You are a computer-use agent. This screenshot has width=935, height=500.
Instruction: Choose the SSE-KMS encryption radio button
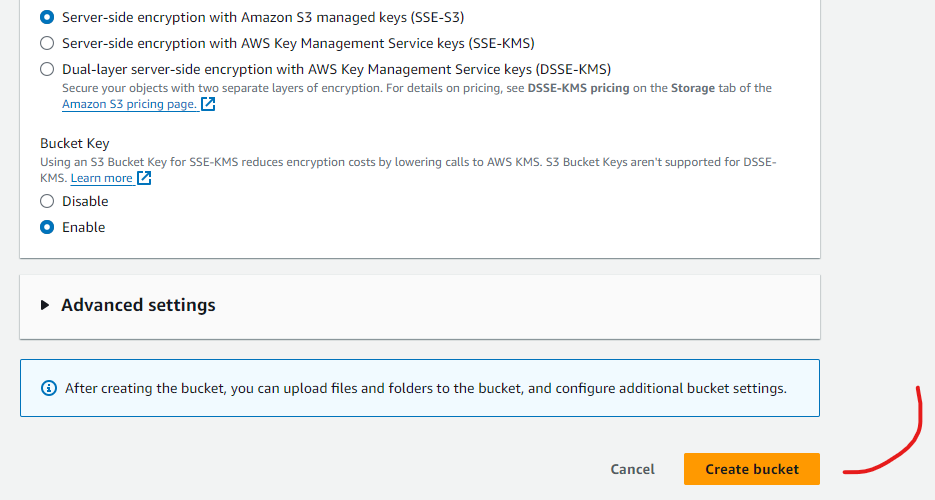point(47,43)
